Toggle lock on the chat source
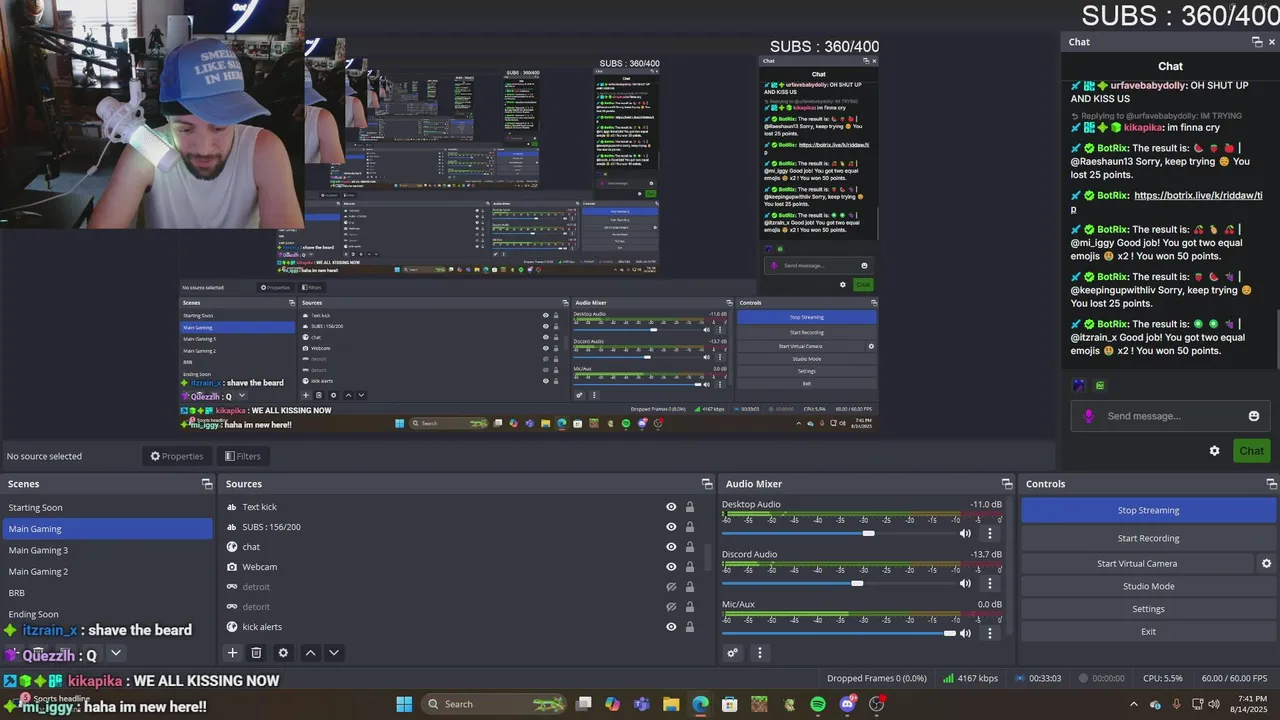 [689, 547]
